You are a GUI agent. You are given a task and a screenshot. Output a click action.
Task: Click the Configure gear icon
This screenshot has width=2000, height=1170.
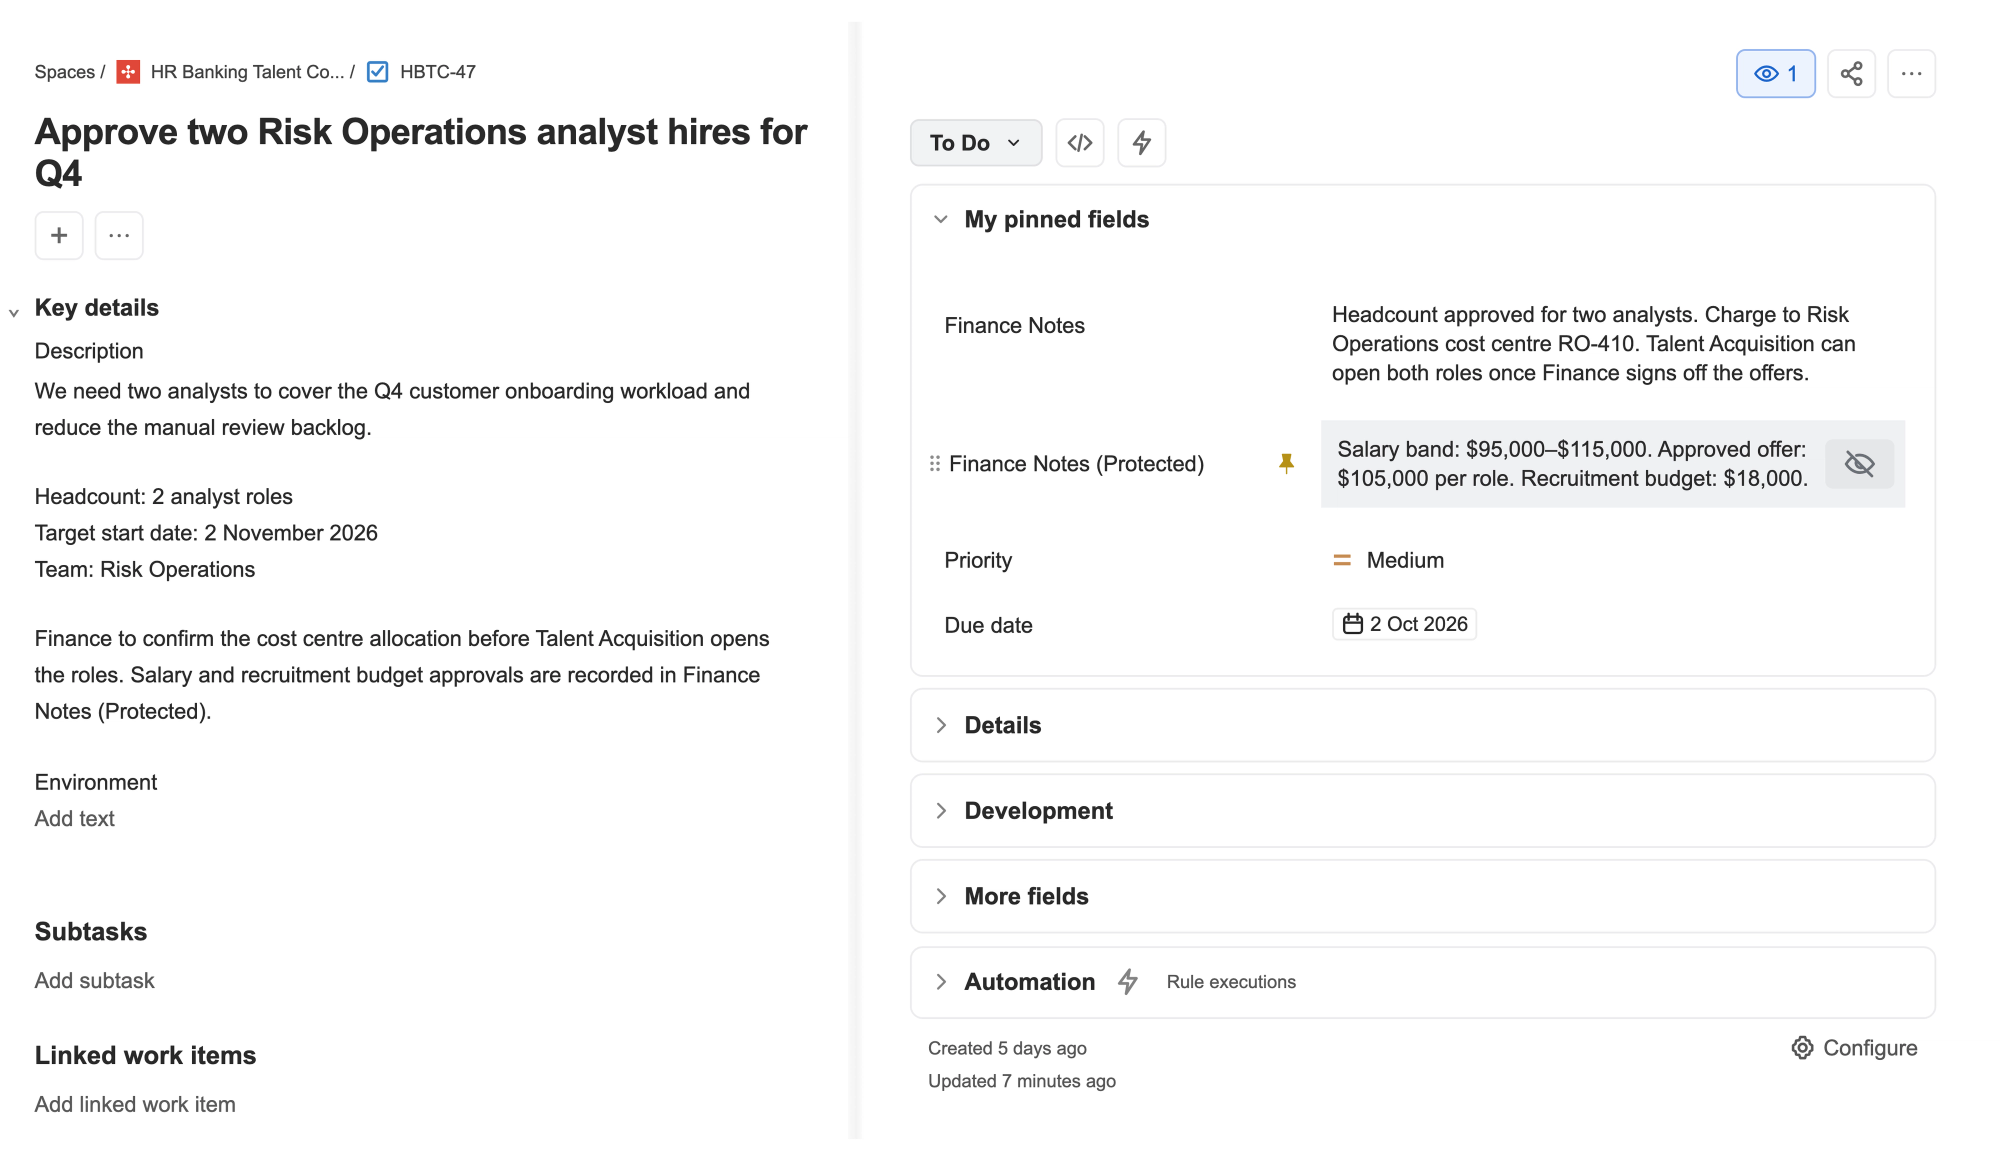point(1802,1048)
